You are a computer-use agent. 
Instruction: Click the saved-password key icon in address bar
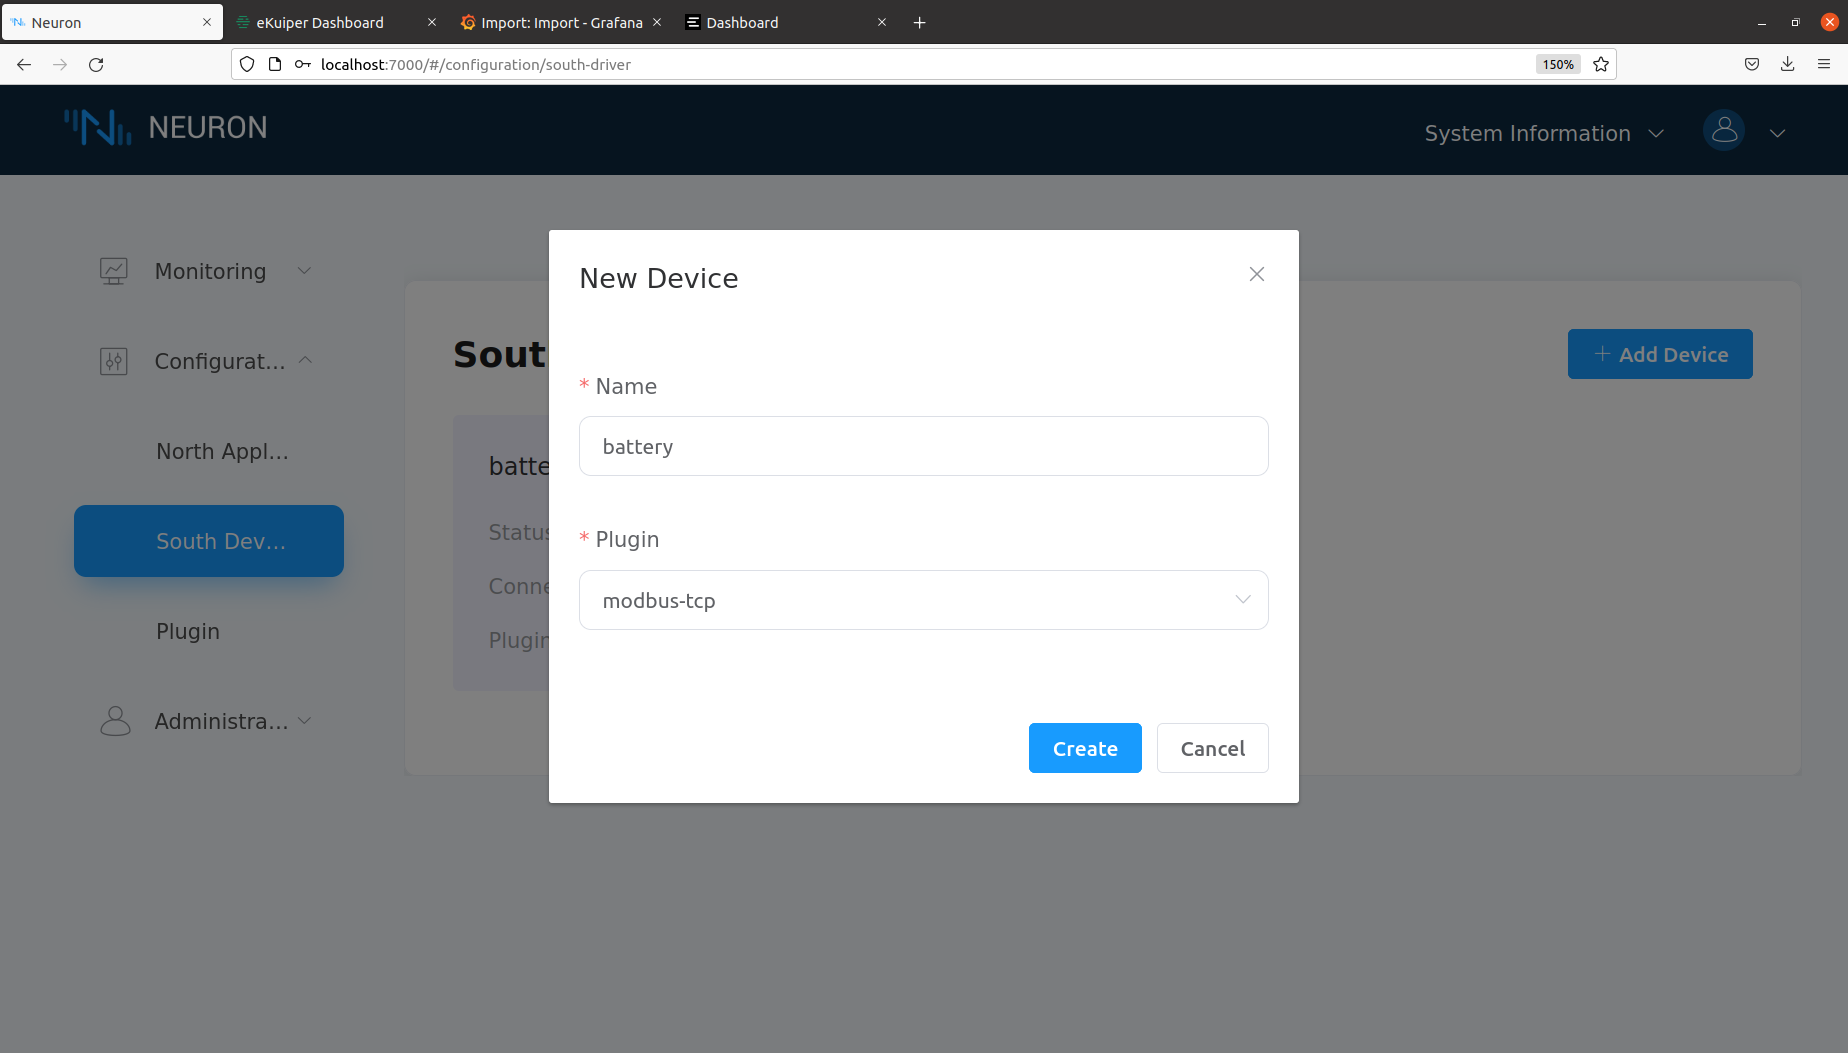click(x=303, y=64)
